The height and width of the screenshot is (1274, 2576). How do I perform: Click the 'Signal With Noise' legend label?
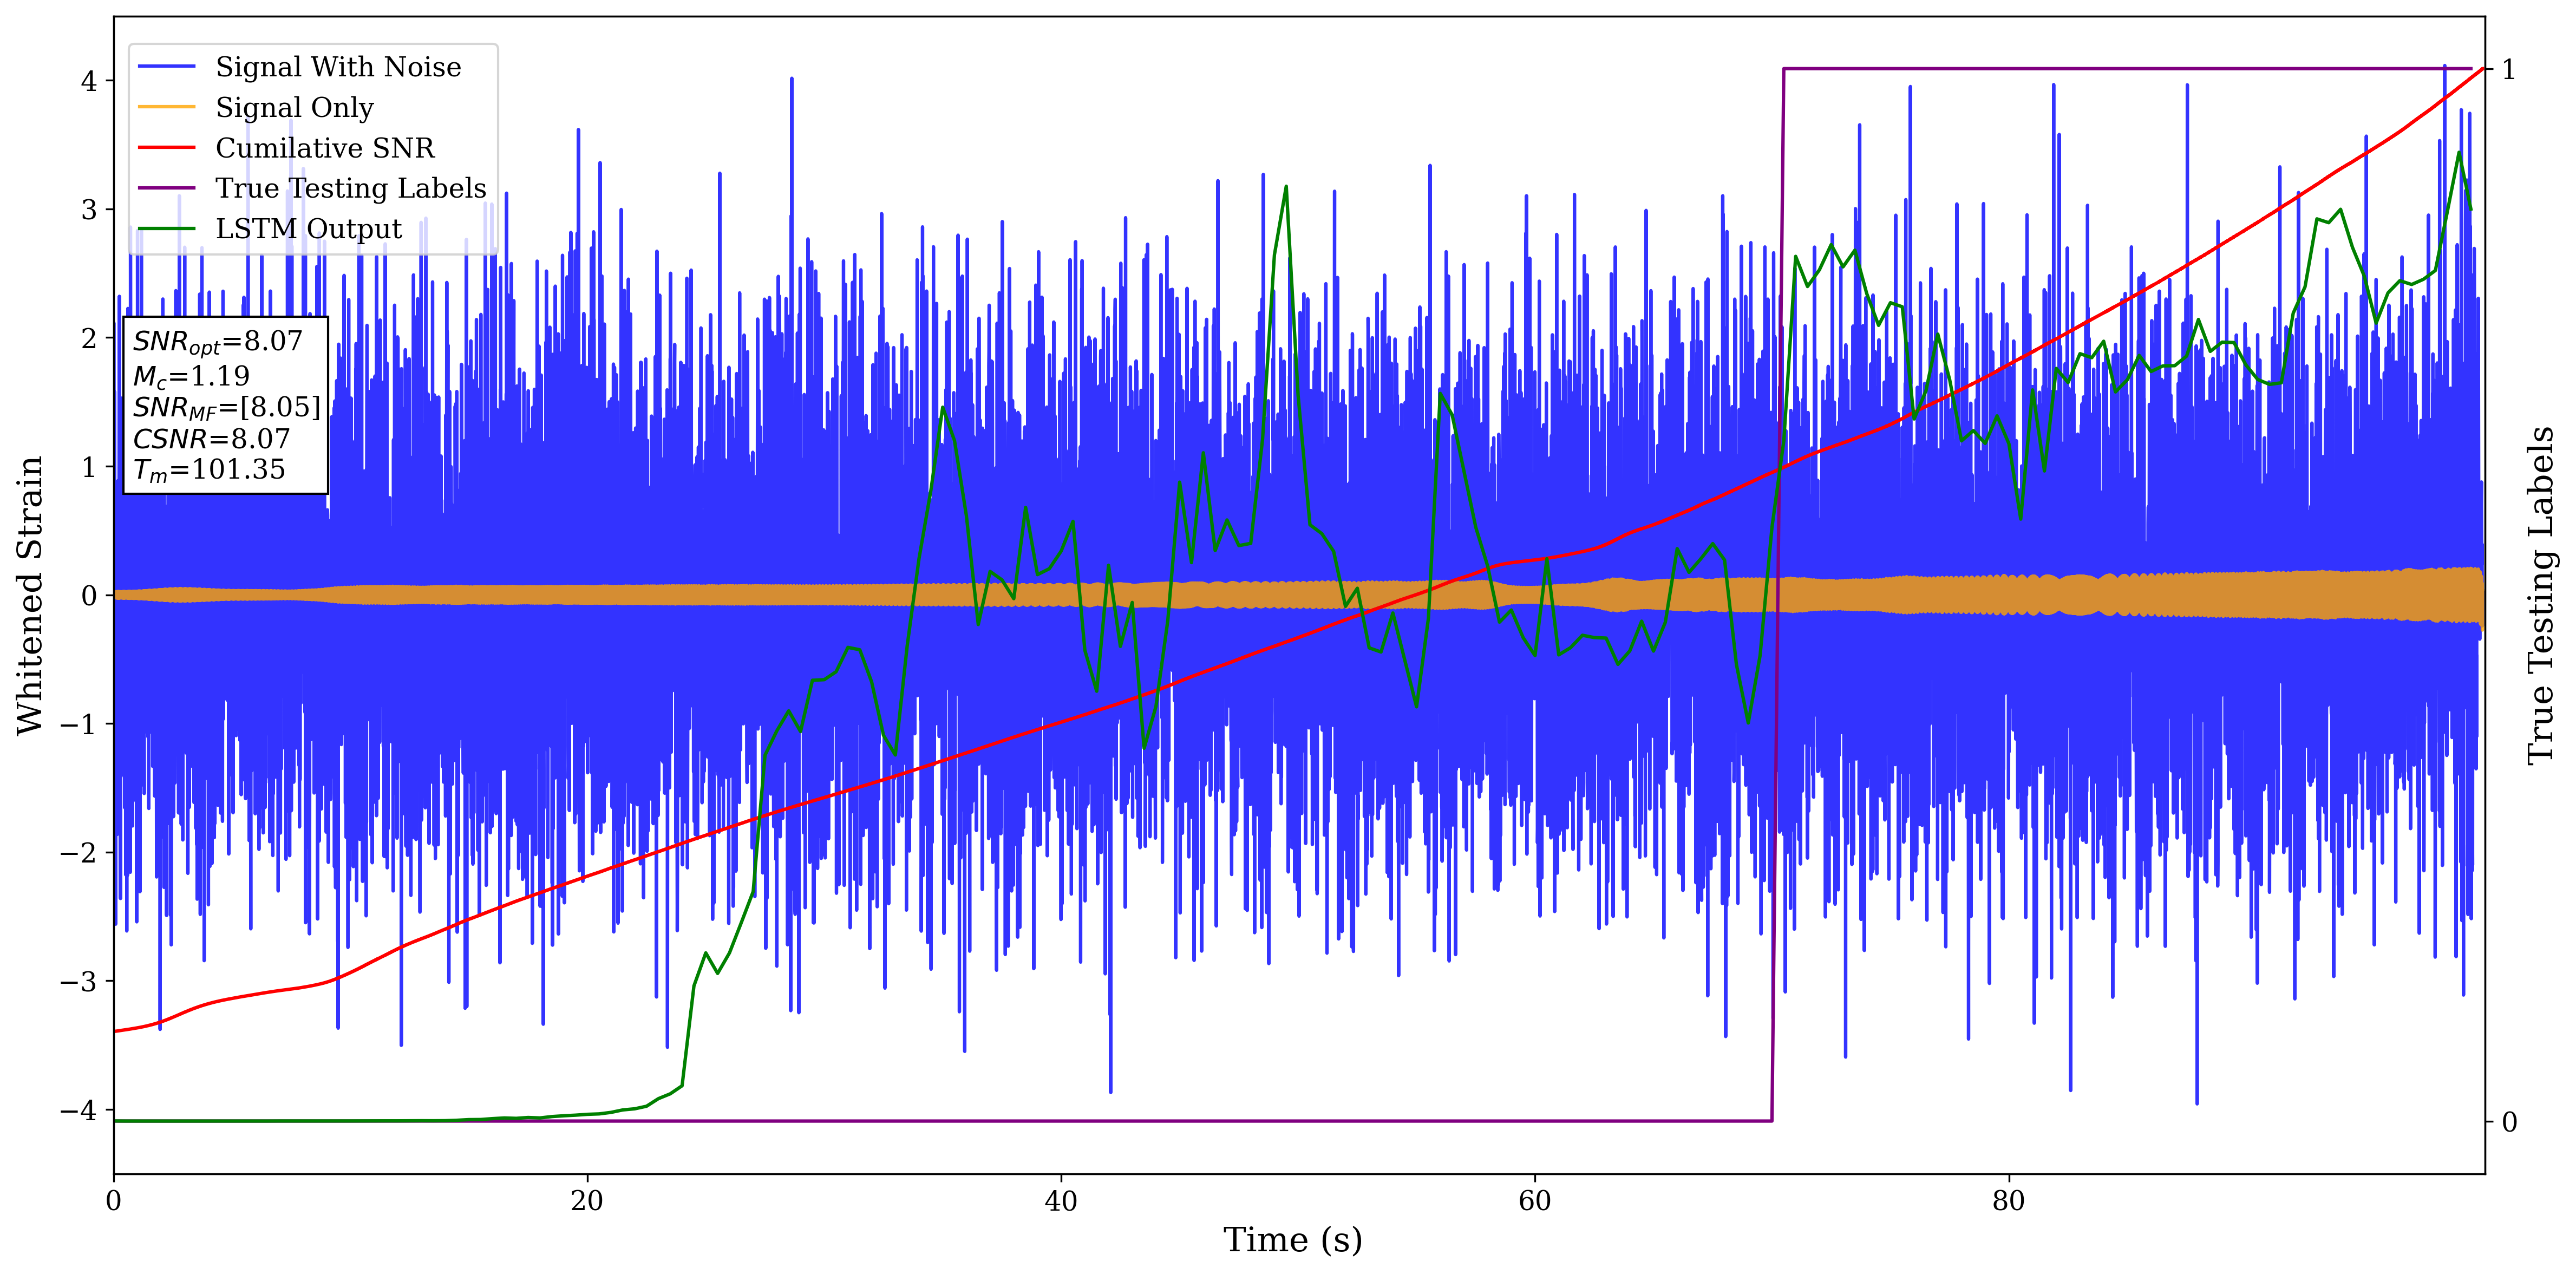[x=338, y=67]
